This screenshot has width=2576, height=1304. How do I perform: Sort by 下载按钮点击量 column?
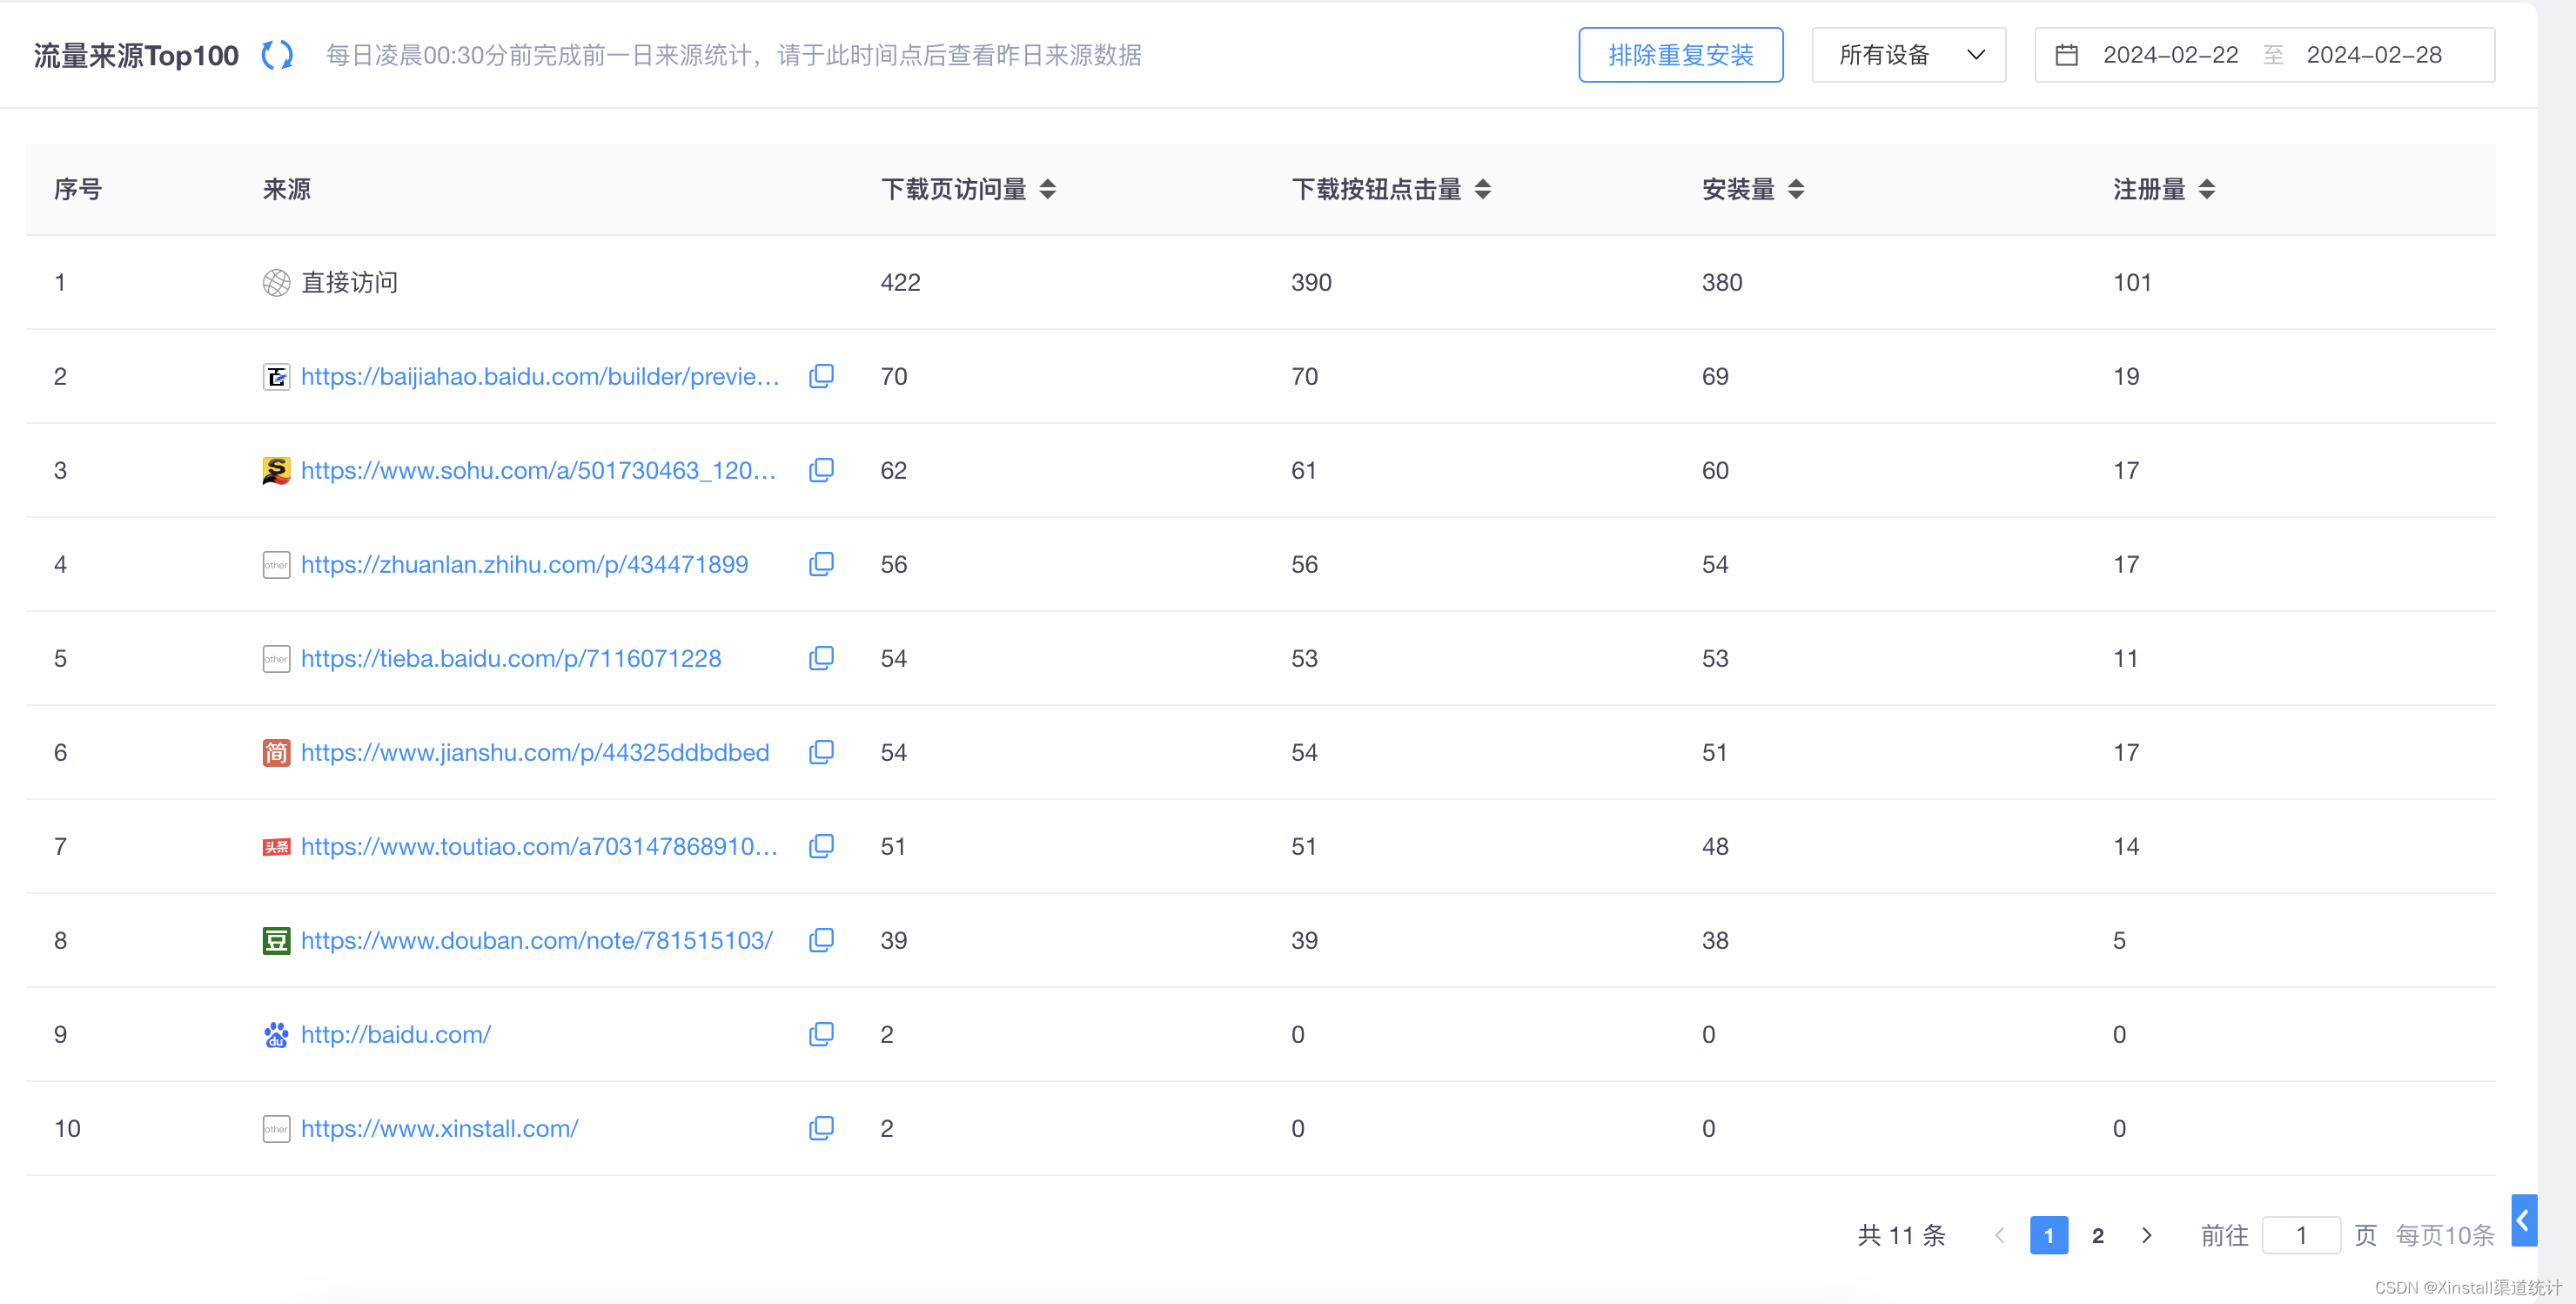1482,189
